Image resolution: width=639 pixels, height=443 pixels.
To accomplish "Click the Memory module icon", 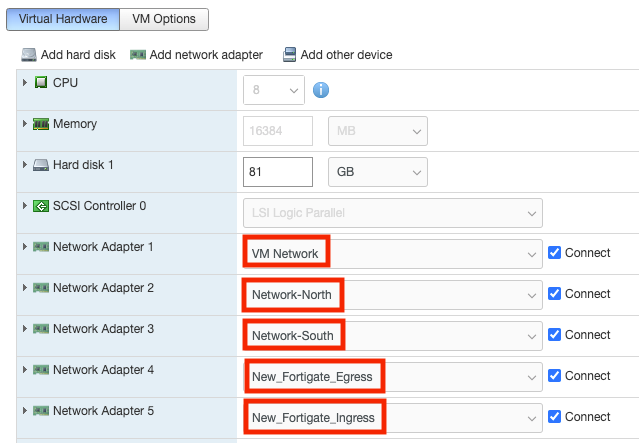I will 41,124.
